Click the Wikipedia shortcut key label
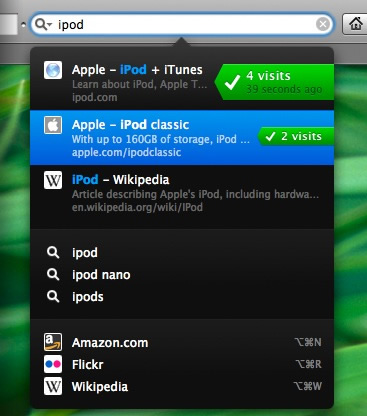Screen dimensions: 367x416 pyautogui.click(x=307, y=386)
